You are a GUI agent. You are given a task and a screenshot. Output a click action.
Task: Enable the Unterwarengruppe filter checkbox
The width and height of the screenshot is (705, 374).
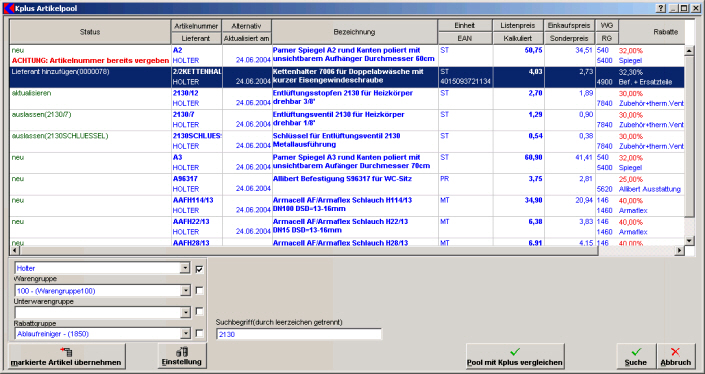[x=200, y=312]
